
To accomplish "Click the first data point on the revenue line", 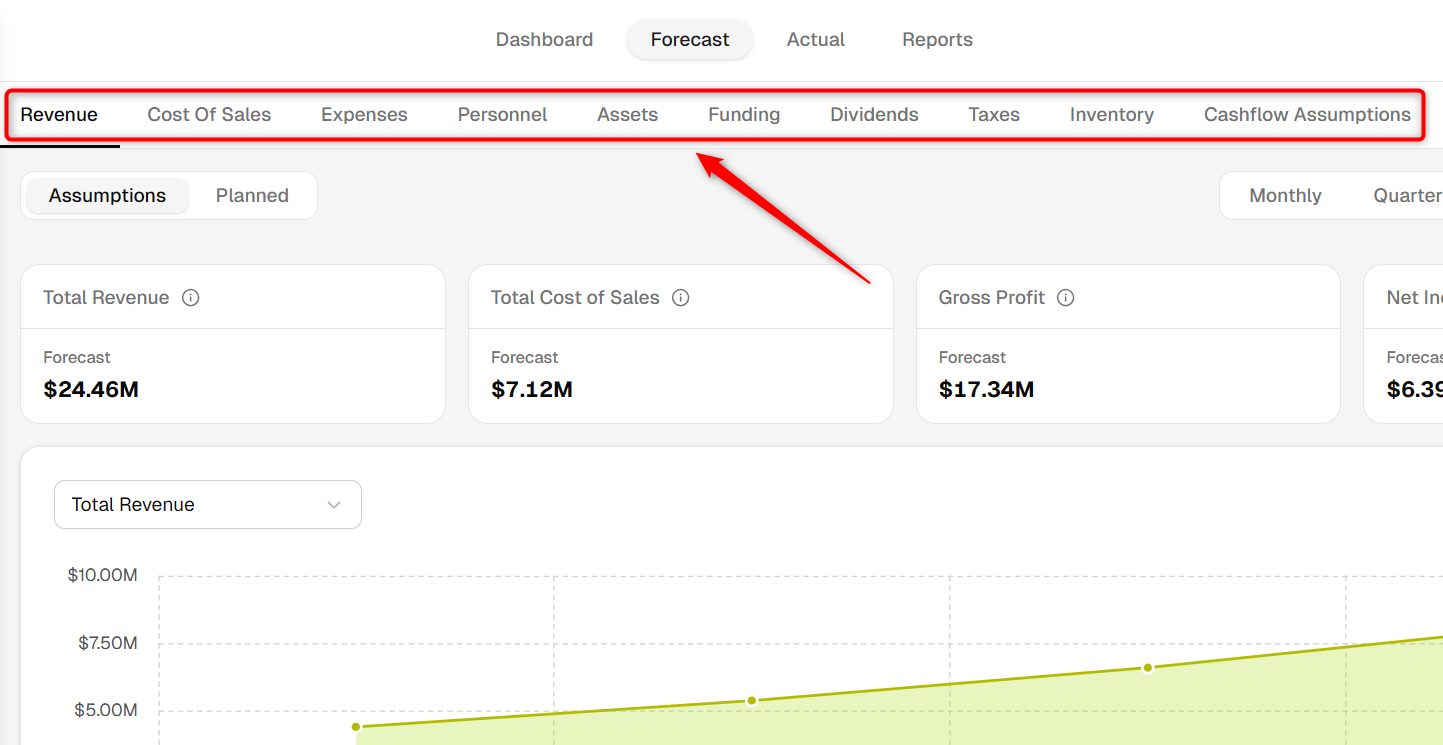I will [356, 727].
